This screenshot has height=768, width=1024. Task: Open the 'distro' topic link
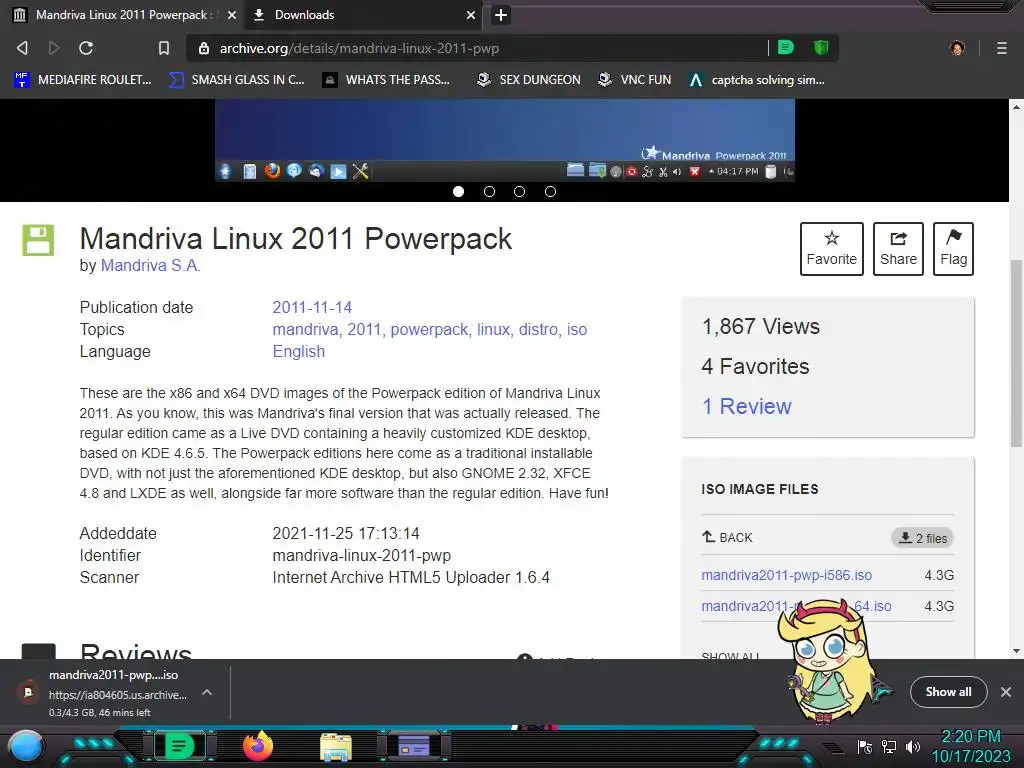pos(538,329)
